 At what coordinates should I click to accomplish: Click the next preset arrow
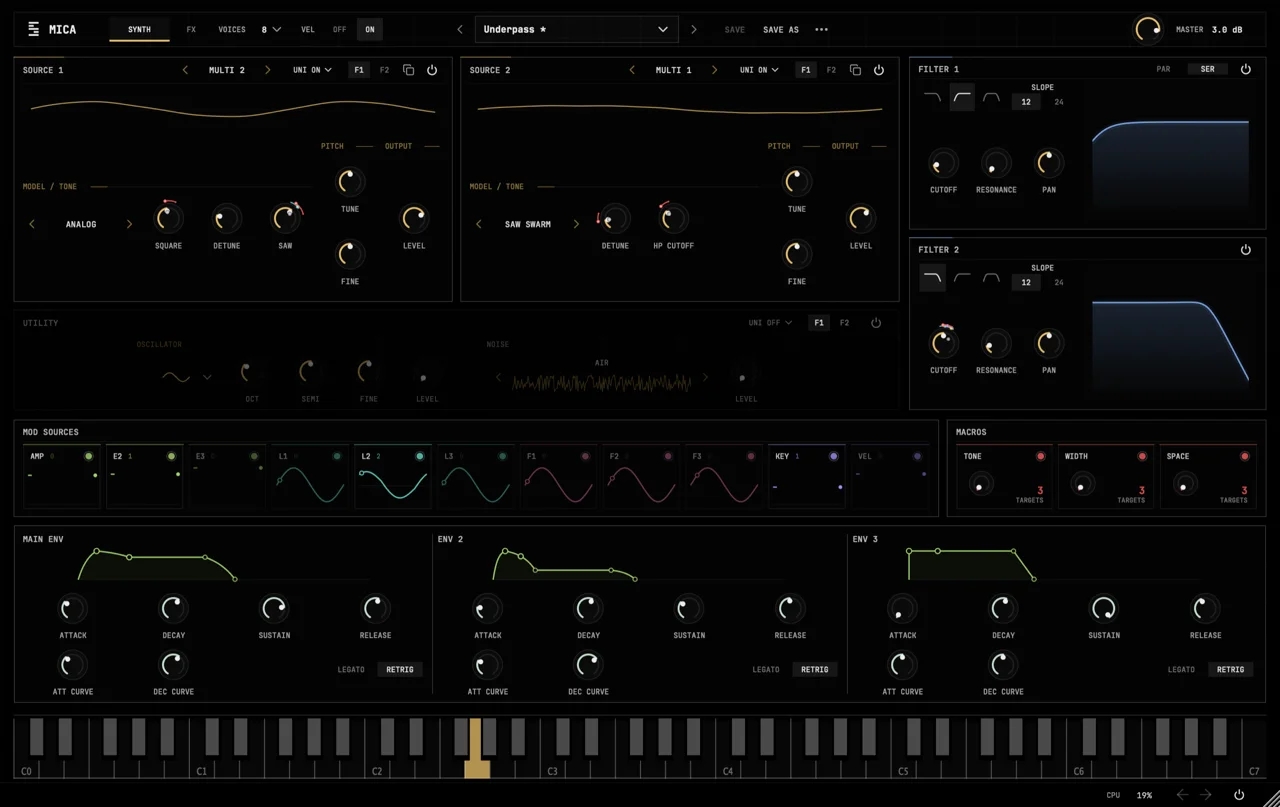694,30
